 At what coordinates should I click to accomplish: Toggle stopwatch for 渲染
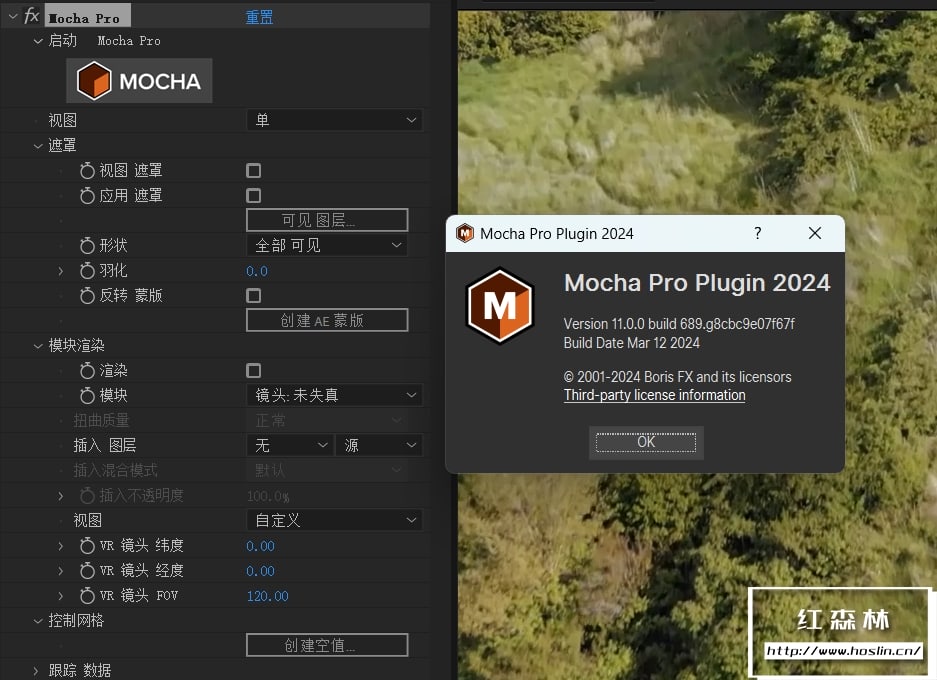[x=87, y=371]
